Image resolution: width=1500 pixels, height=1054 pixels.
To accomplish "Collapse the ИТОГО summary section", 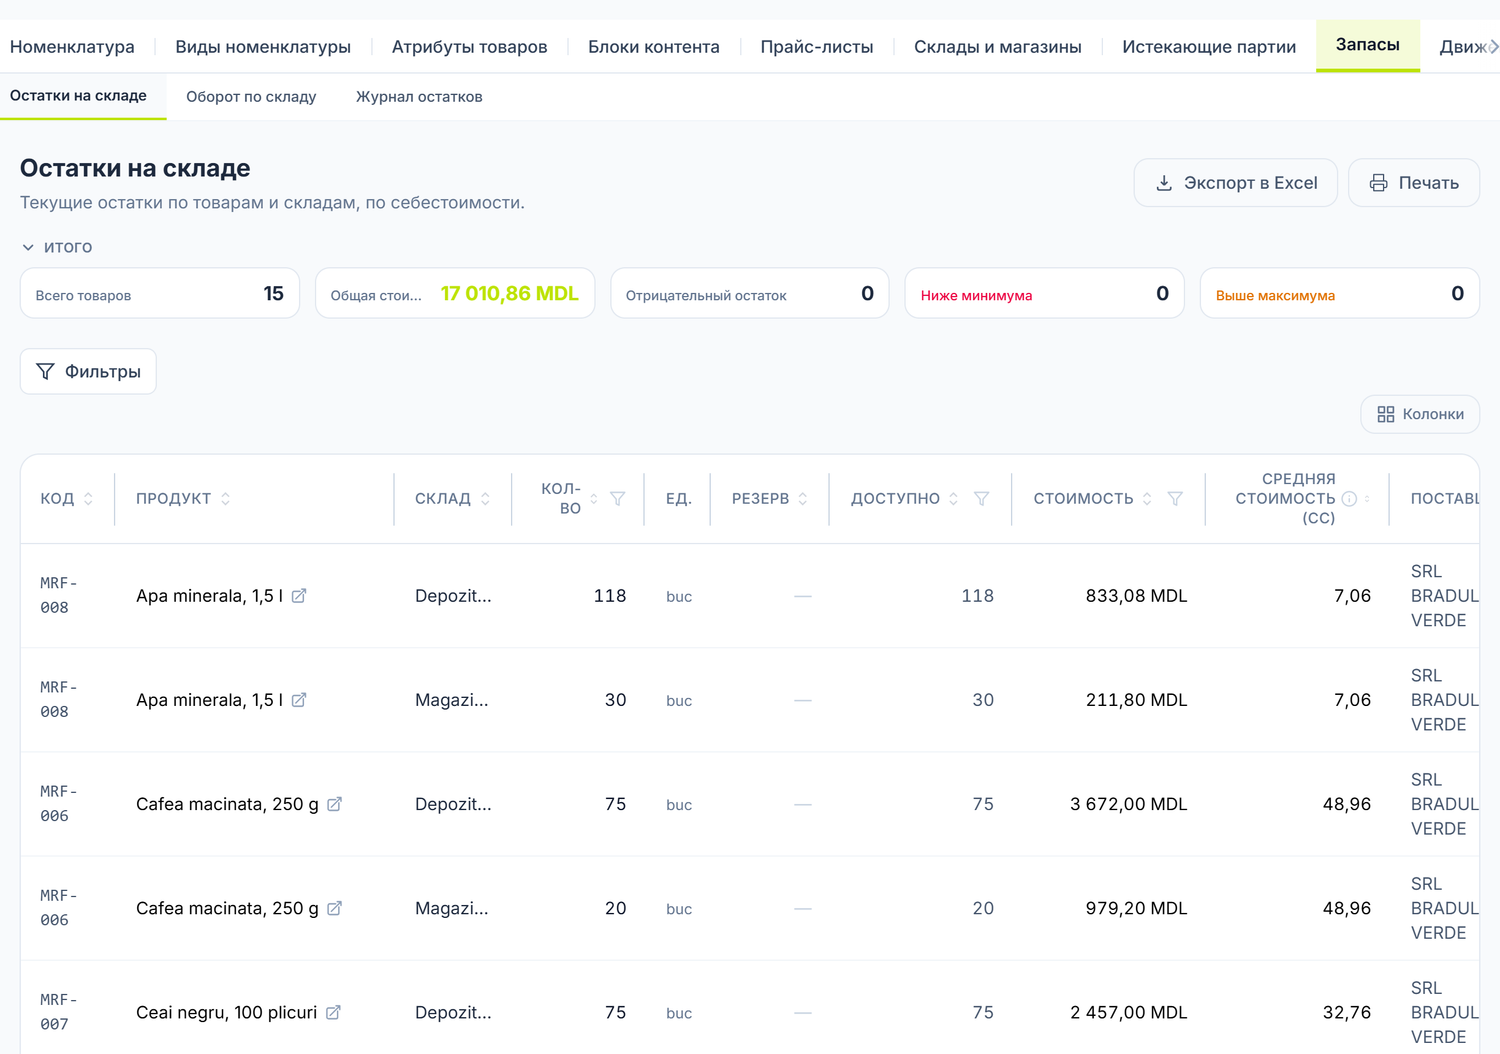I will pos(57,247).
